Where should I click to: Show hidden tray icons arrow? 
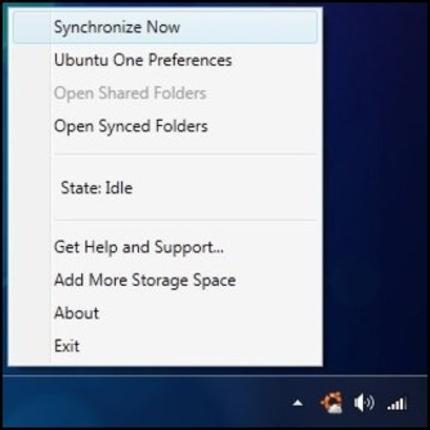[298, 403]
